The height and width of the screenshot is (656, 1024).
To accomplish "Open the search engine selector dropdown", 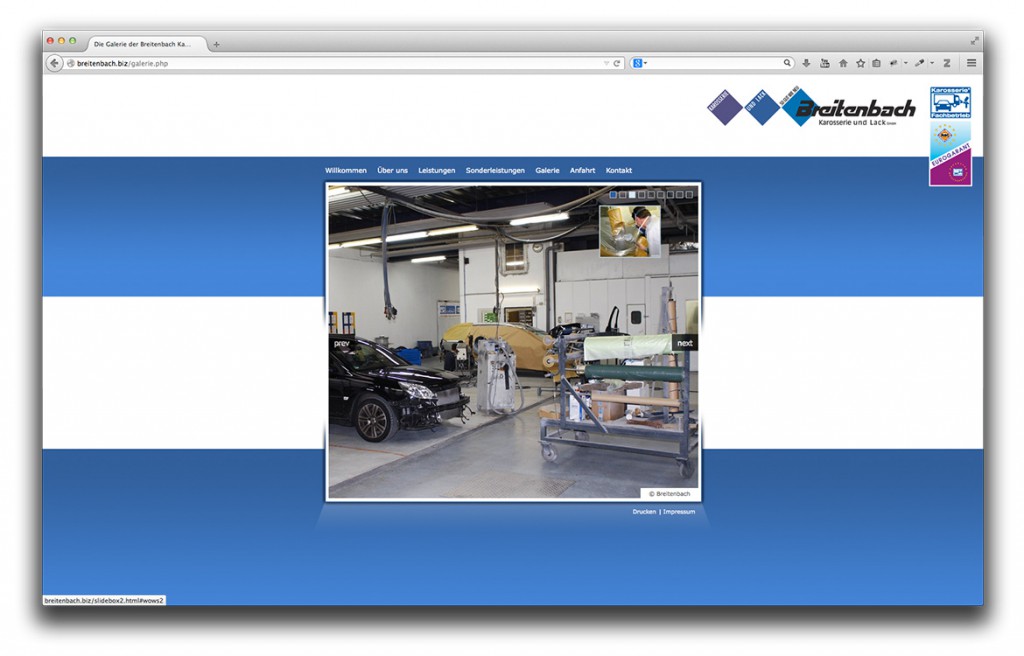I will (640, 63).
